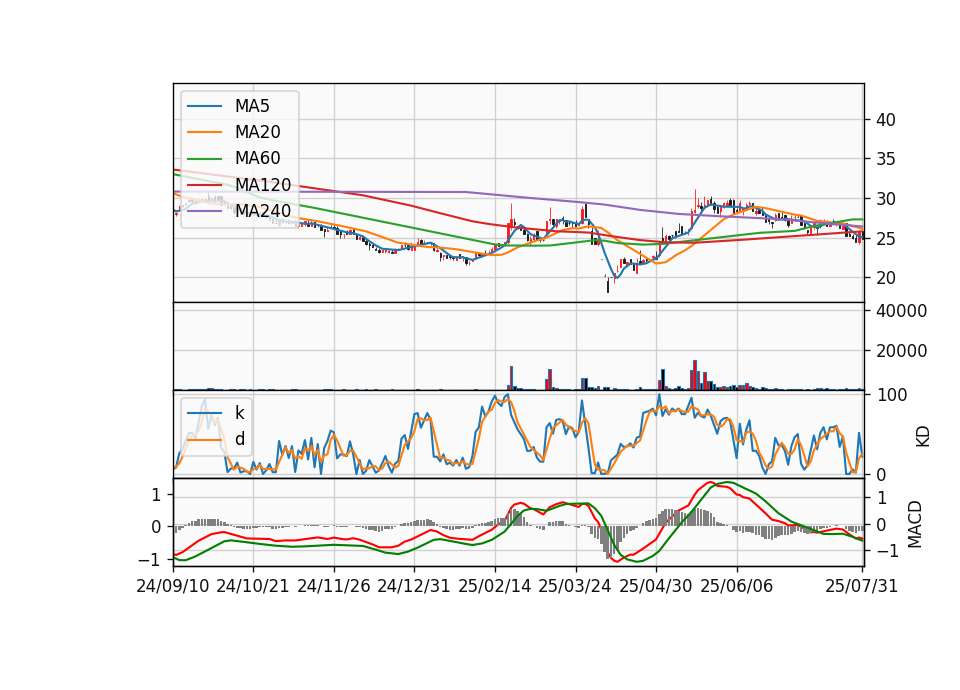Click the 25/06/06 date axis label
This screenshot has height=690, width=960.
click(737, 586)
